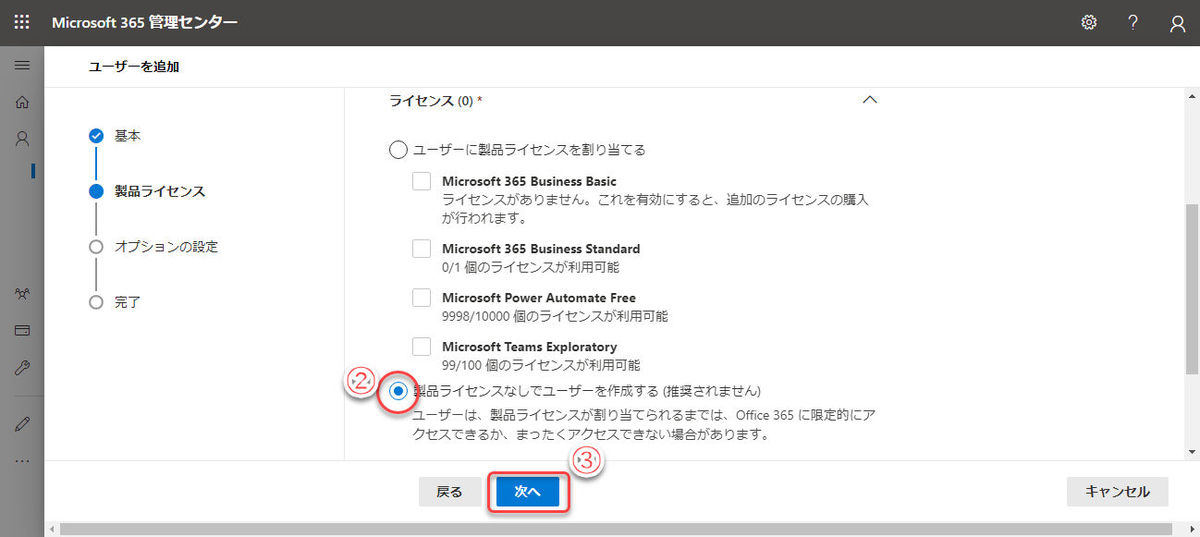Open the Groups icon in sidebar
This screenshot has height=537, width=1200.
[22, 294]
